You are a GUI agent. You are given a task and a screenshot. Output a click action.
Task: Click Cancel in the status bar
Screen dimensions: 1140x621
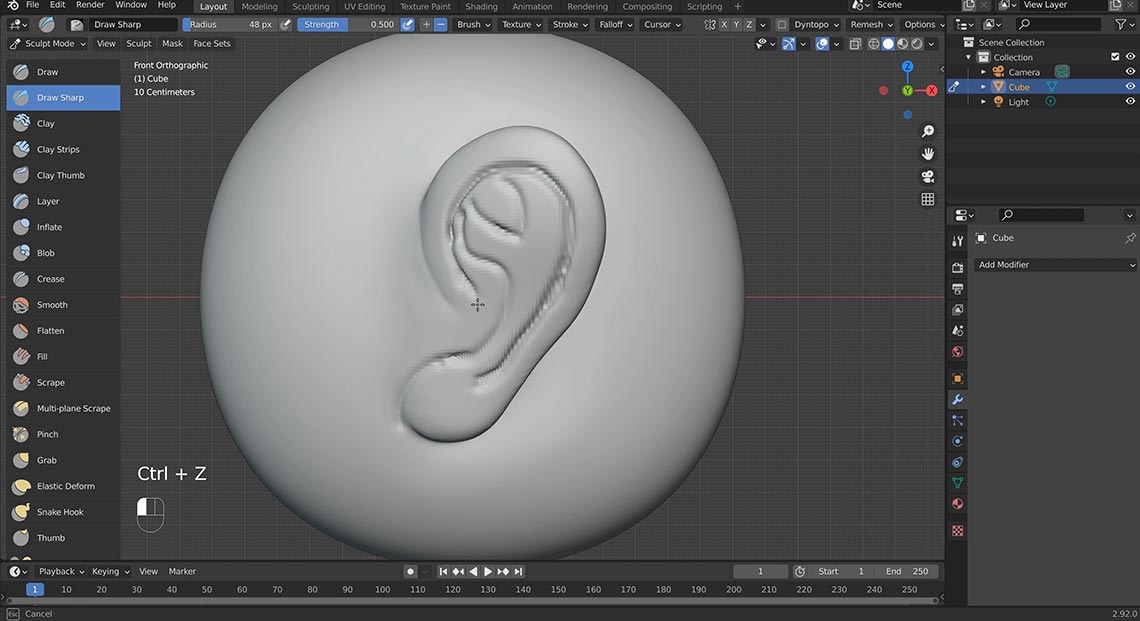(x=37, y=613)
